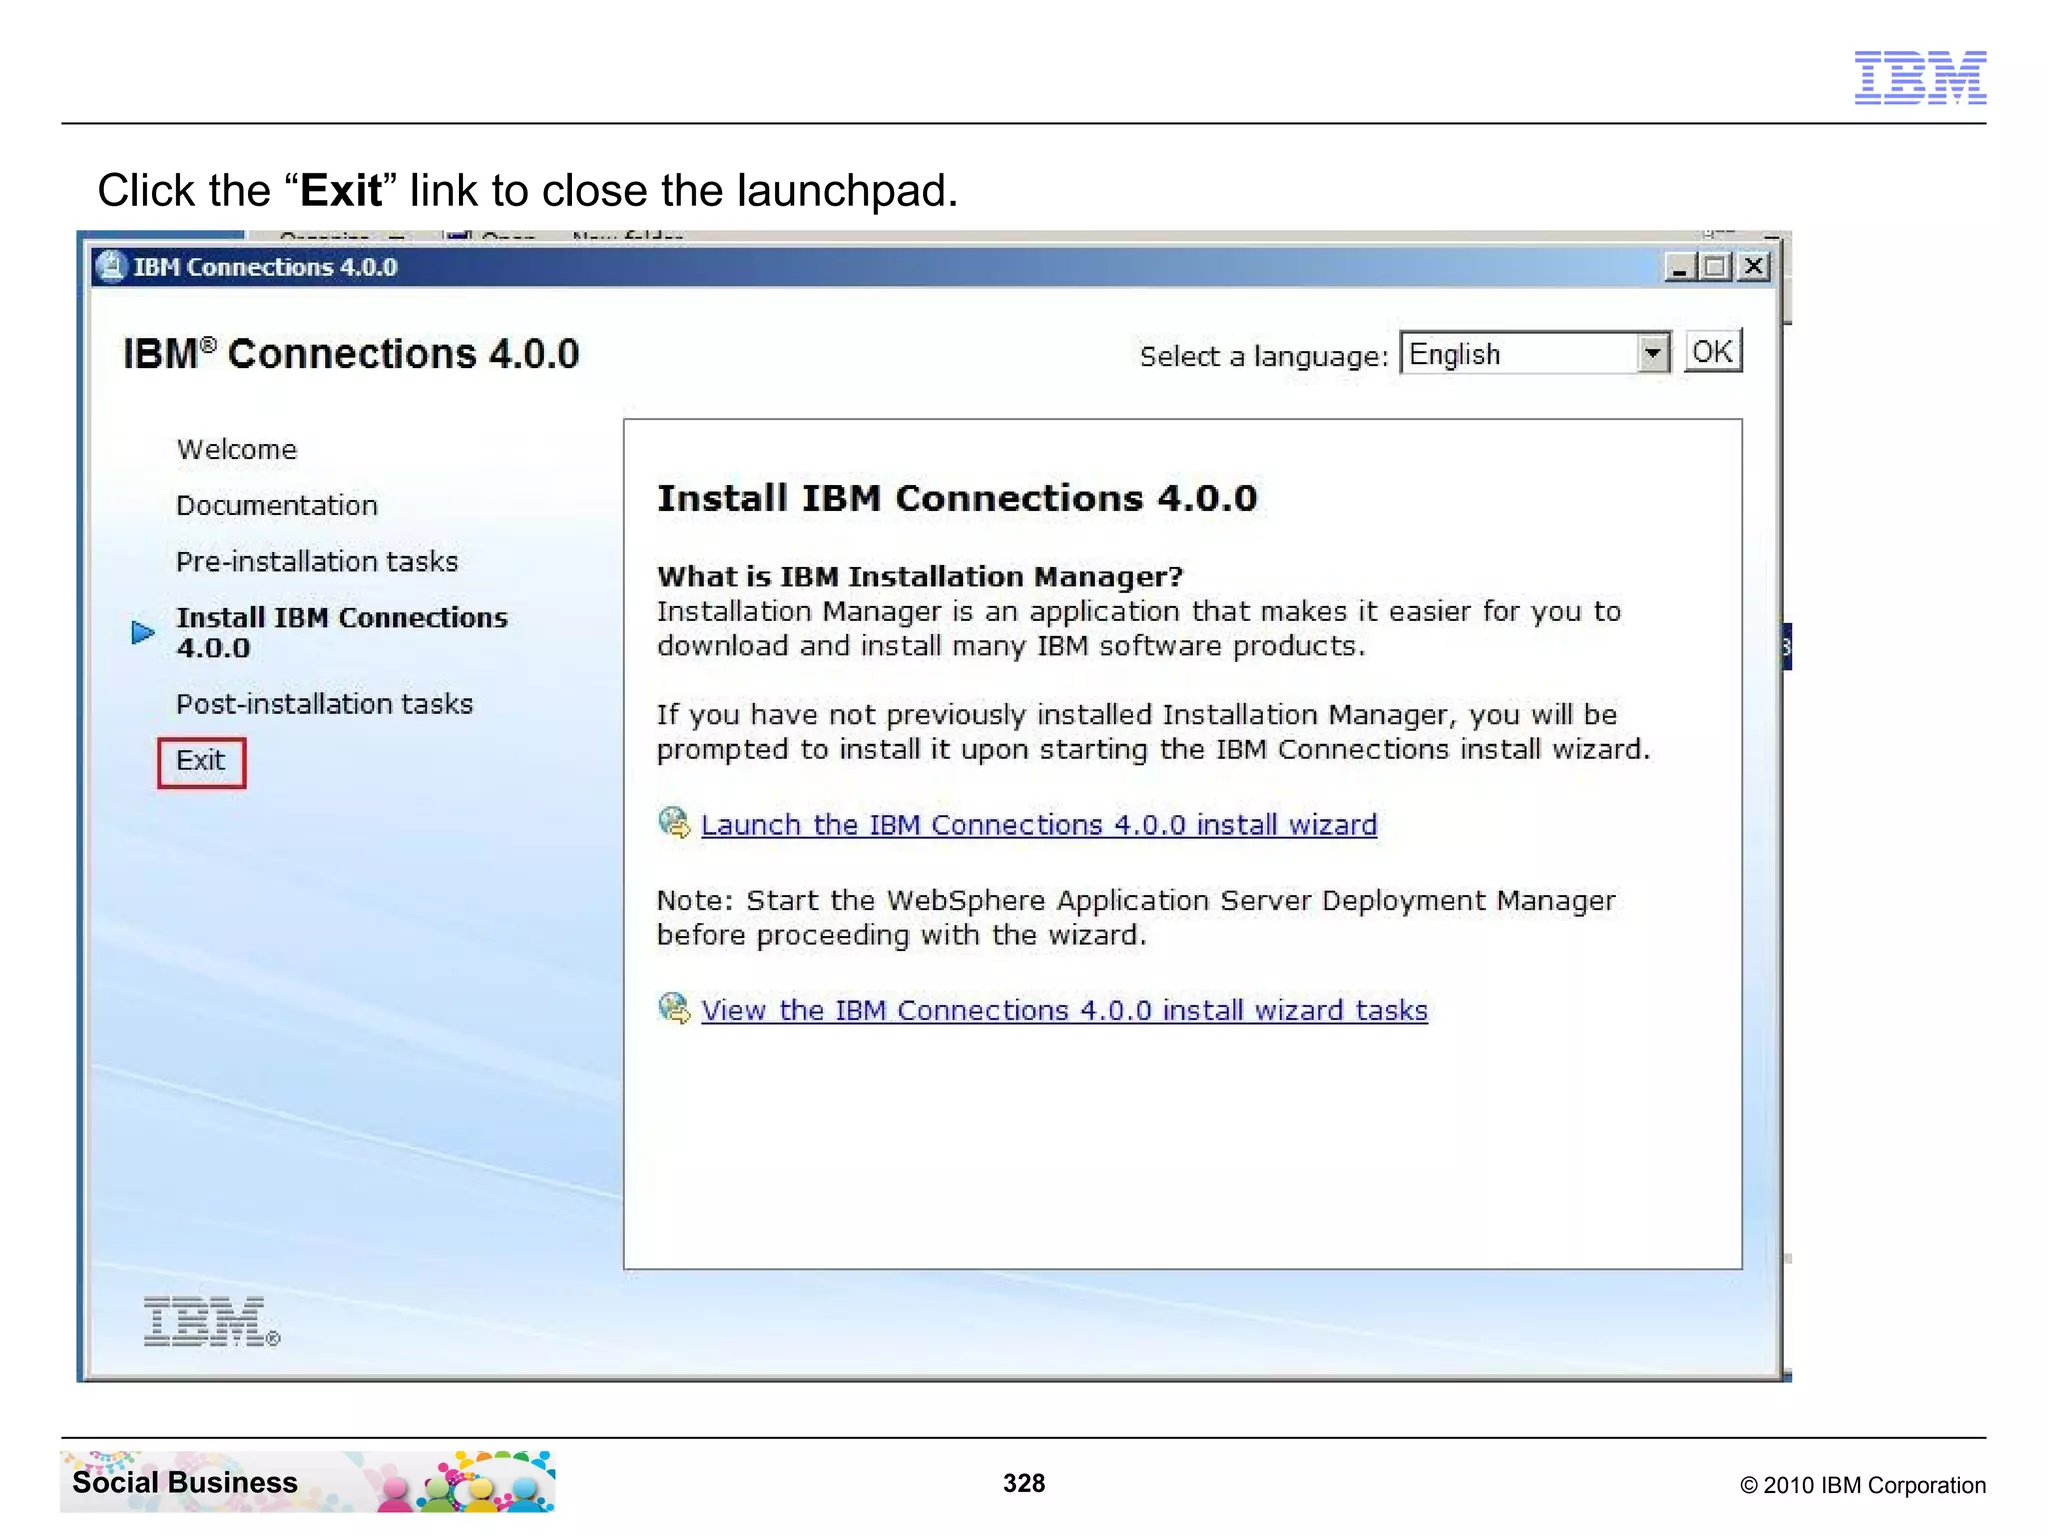
Task: Close the IBM Connections 4.0.0 window
Action: point(1754,267)
